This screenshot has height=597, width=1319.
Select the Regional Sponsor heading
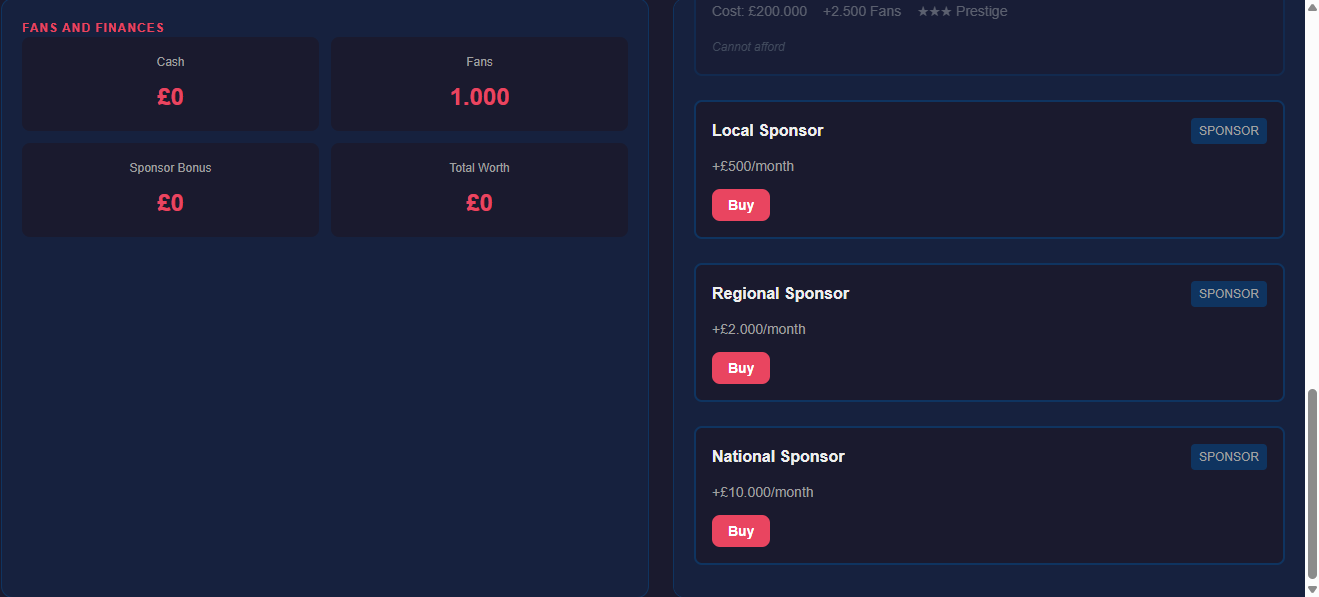coord(780,294)
